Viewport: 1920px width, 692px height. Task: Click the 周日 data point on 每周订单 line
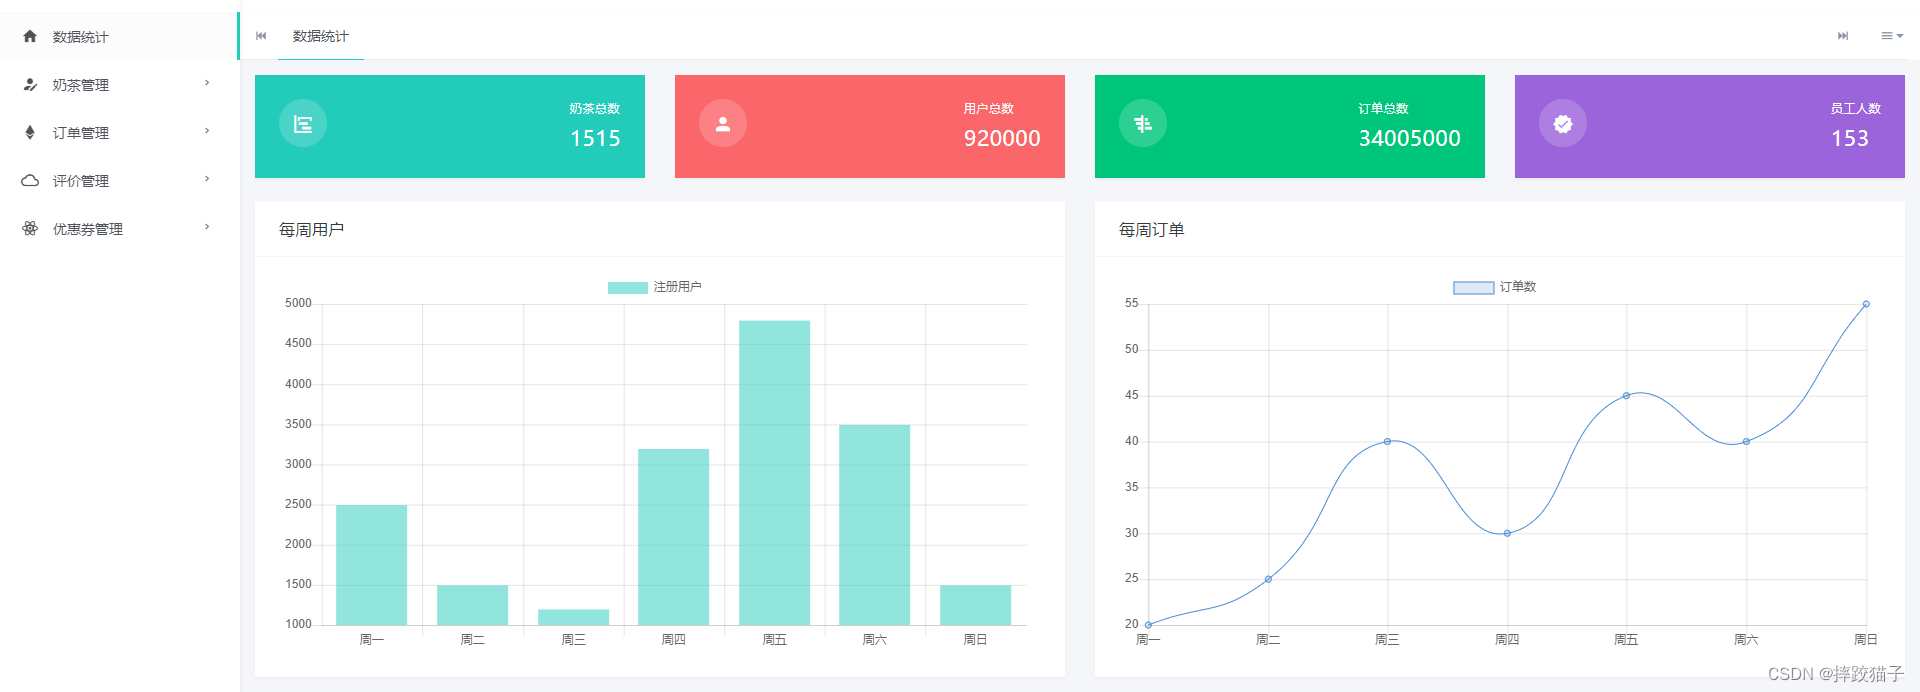click(x=1866, y=304)
